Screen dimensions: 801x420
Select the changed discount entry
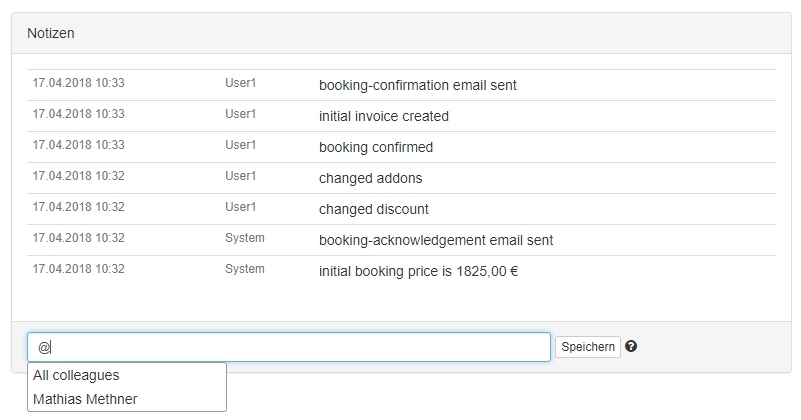(373, 209)
